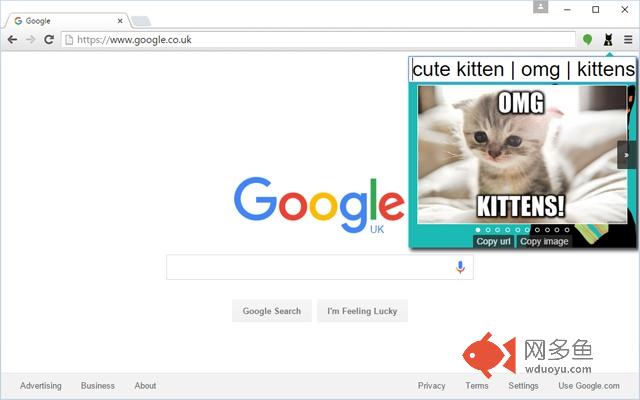Click the browser forward arrow

tap(30, 40)
